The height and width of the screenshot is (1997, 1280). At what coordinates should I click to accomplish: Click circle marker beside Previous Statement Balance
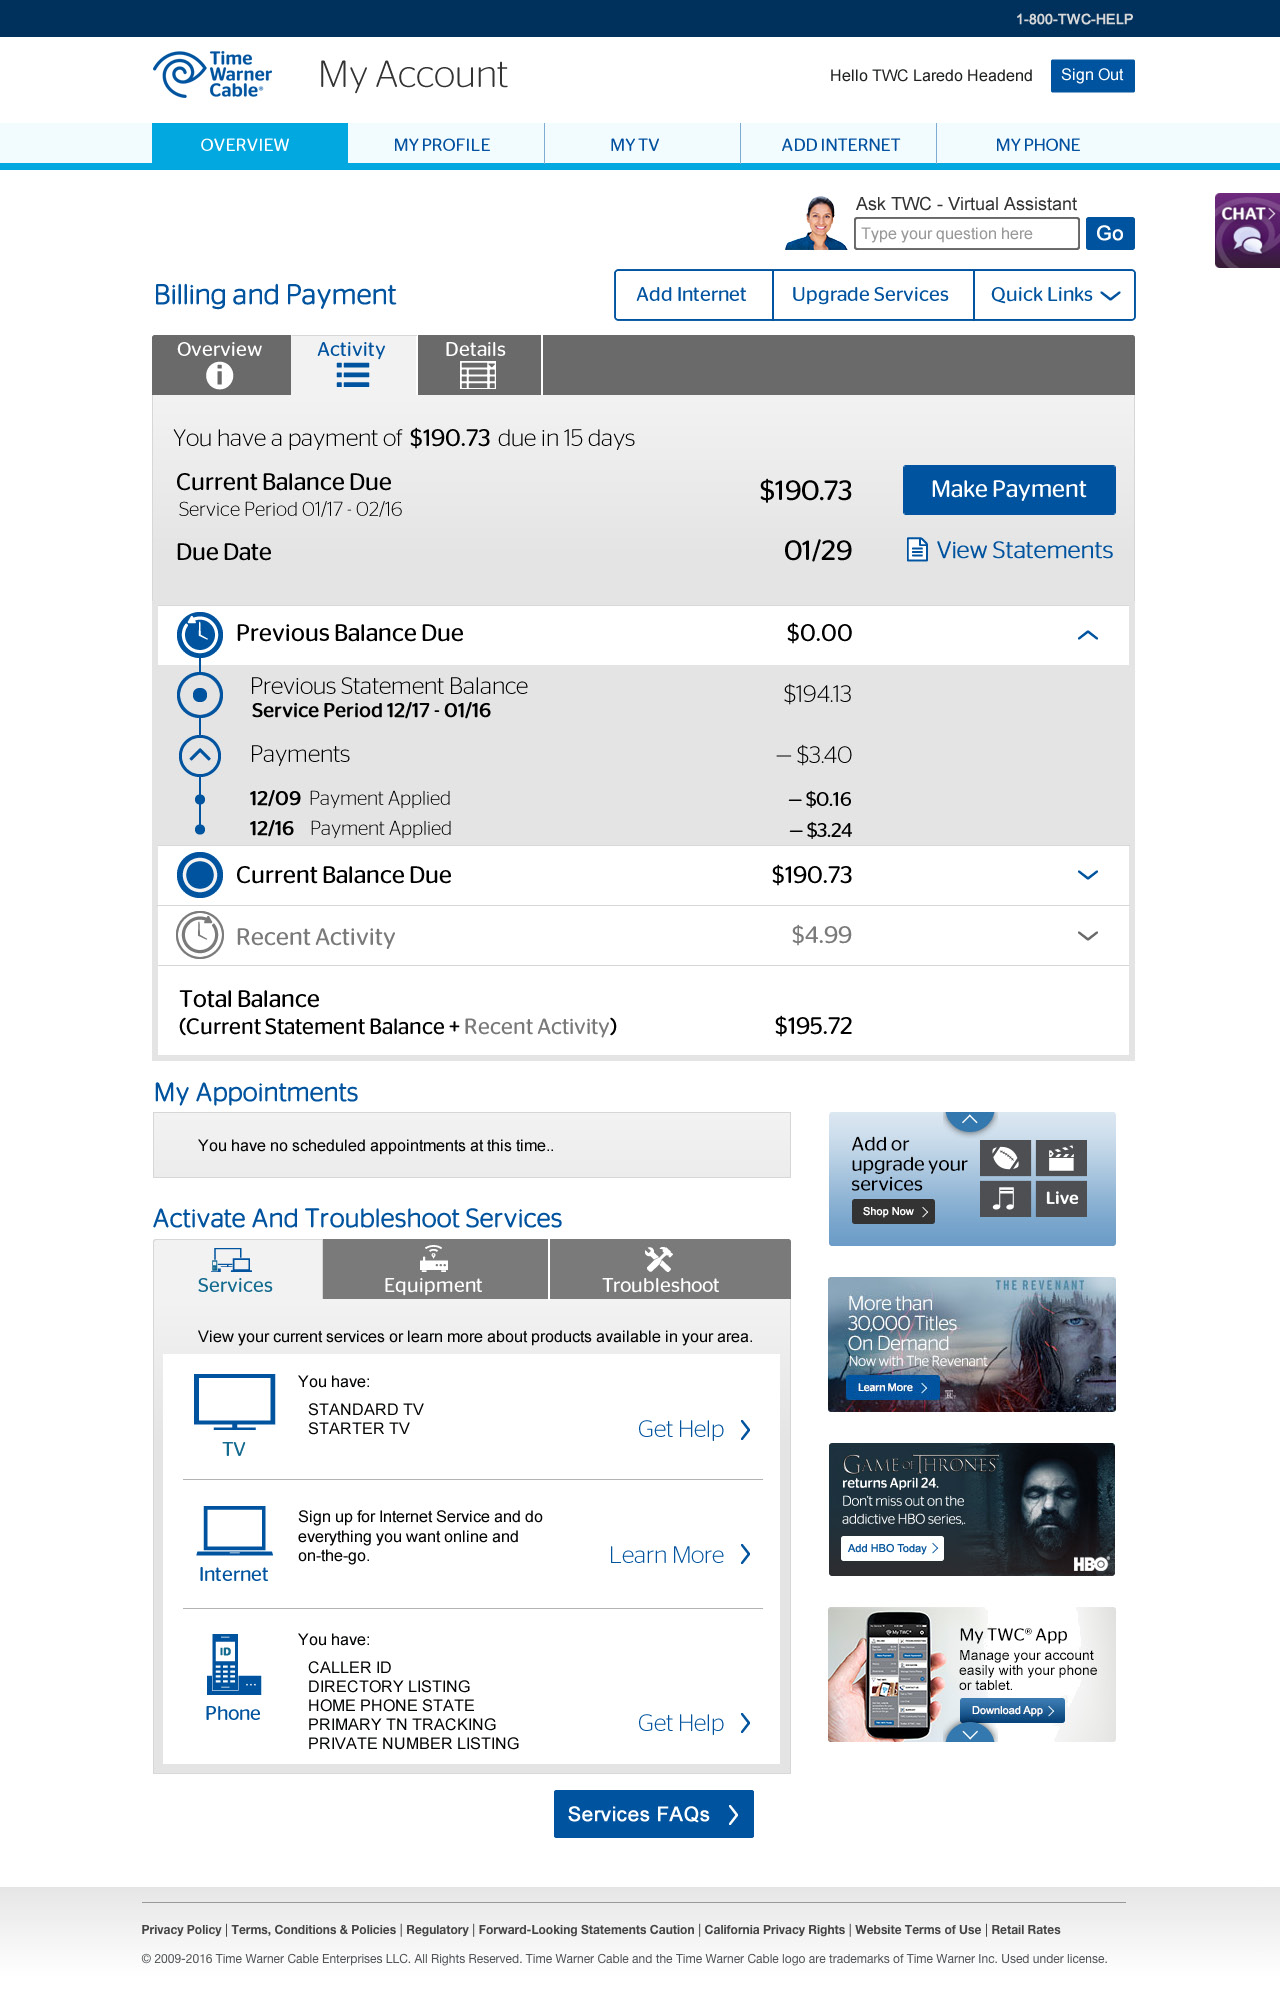tap(200, 694)
